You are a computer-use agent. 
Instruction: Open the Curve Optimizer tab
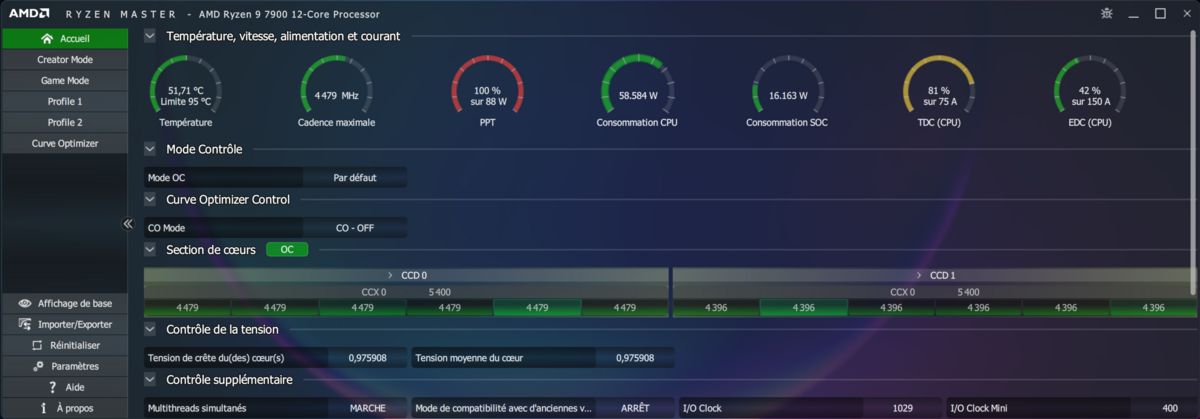tap(65, 144)
